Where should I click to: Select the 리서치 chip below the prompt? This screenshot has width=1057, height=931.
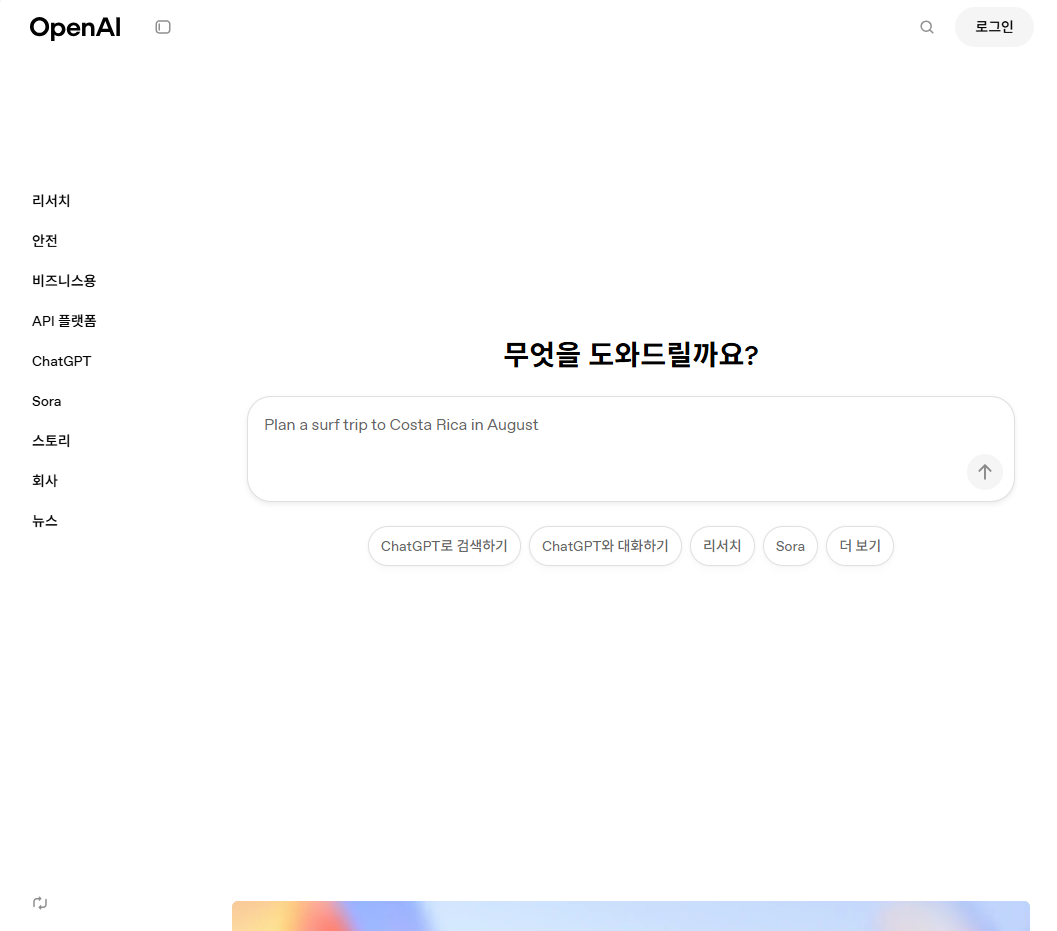pyautogui.click(x=722, y=546)
